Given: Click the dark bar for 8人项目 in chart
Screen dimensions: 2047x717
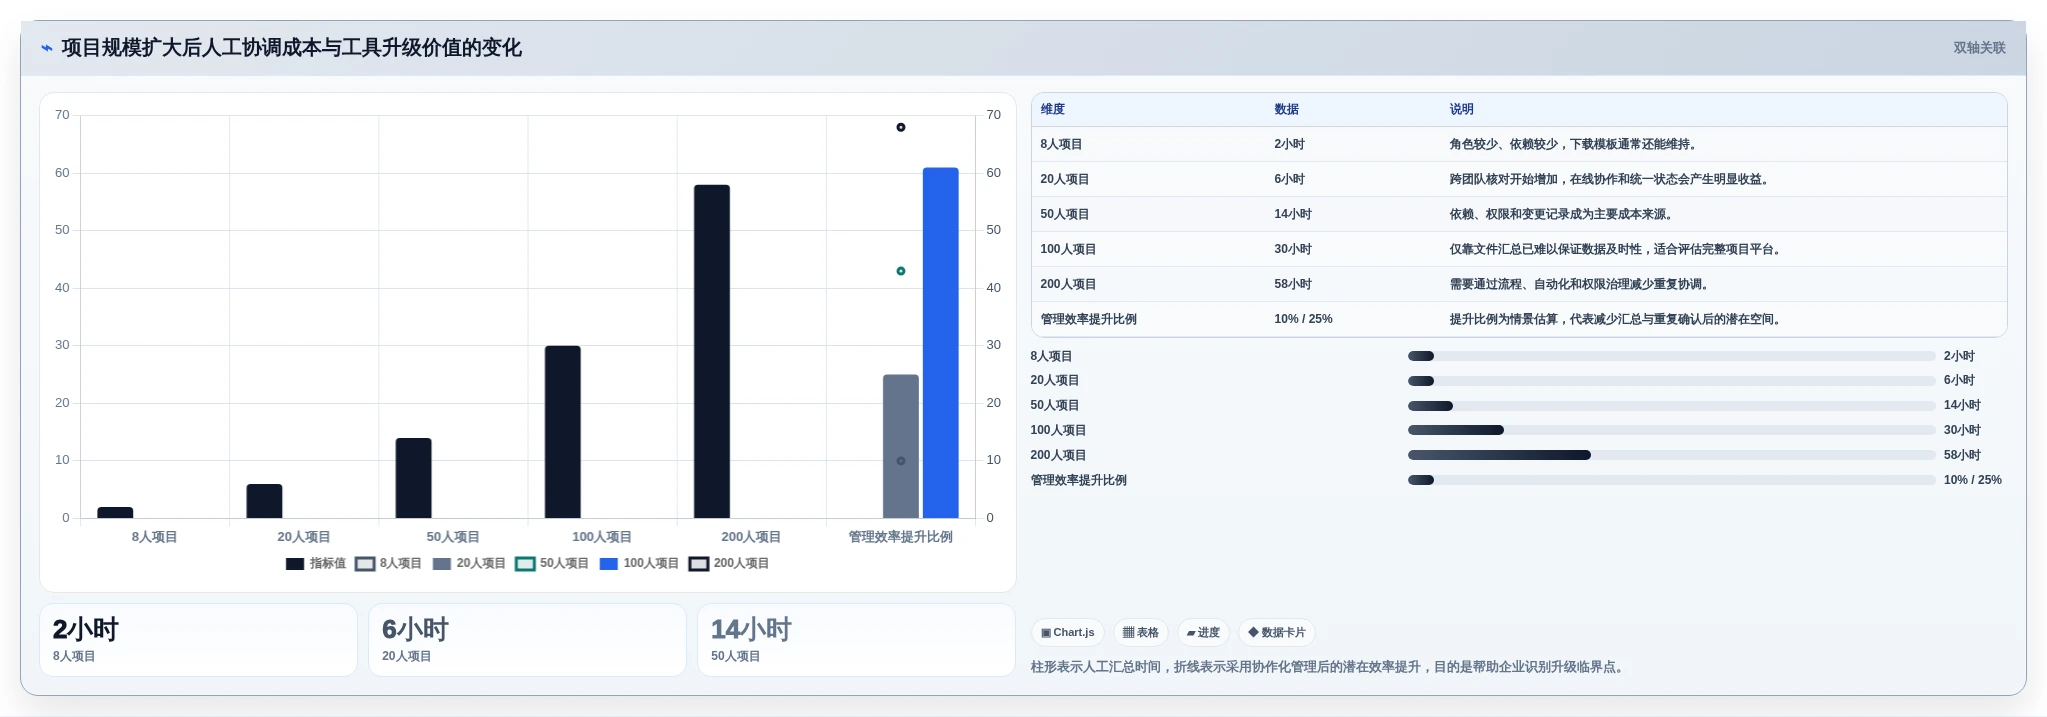Looking at the screenshot, I should 115,513.
